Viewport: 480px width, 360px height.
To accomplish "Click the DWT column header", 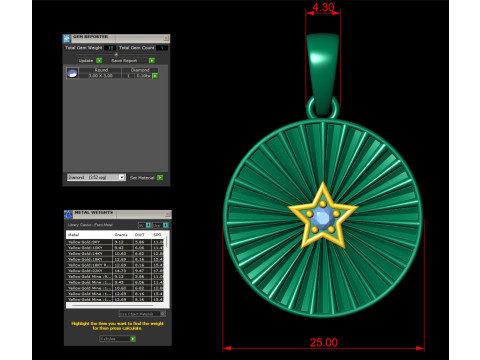I will [140, 235].
